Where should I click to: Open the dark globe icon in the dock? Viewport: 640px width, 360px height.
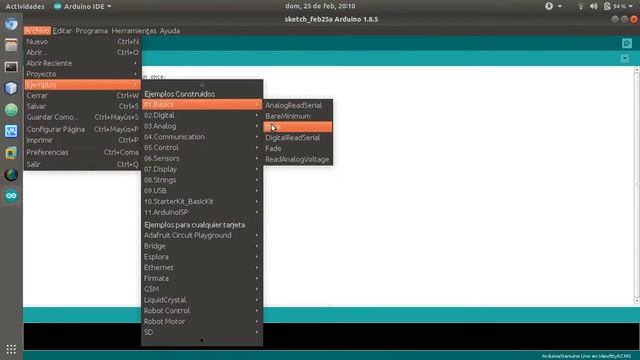pyautogui.click(x=11, y=175)
